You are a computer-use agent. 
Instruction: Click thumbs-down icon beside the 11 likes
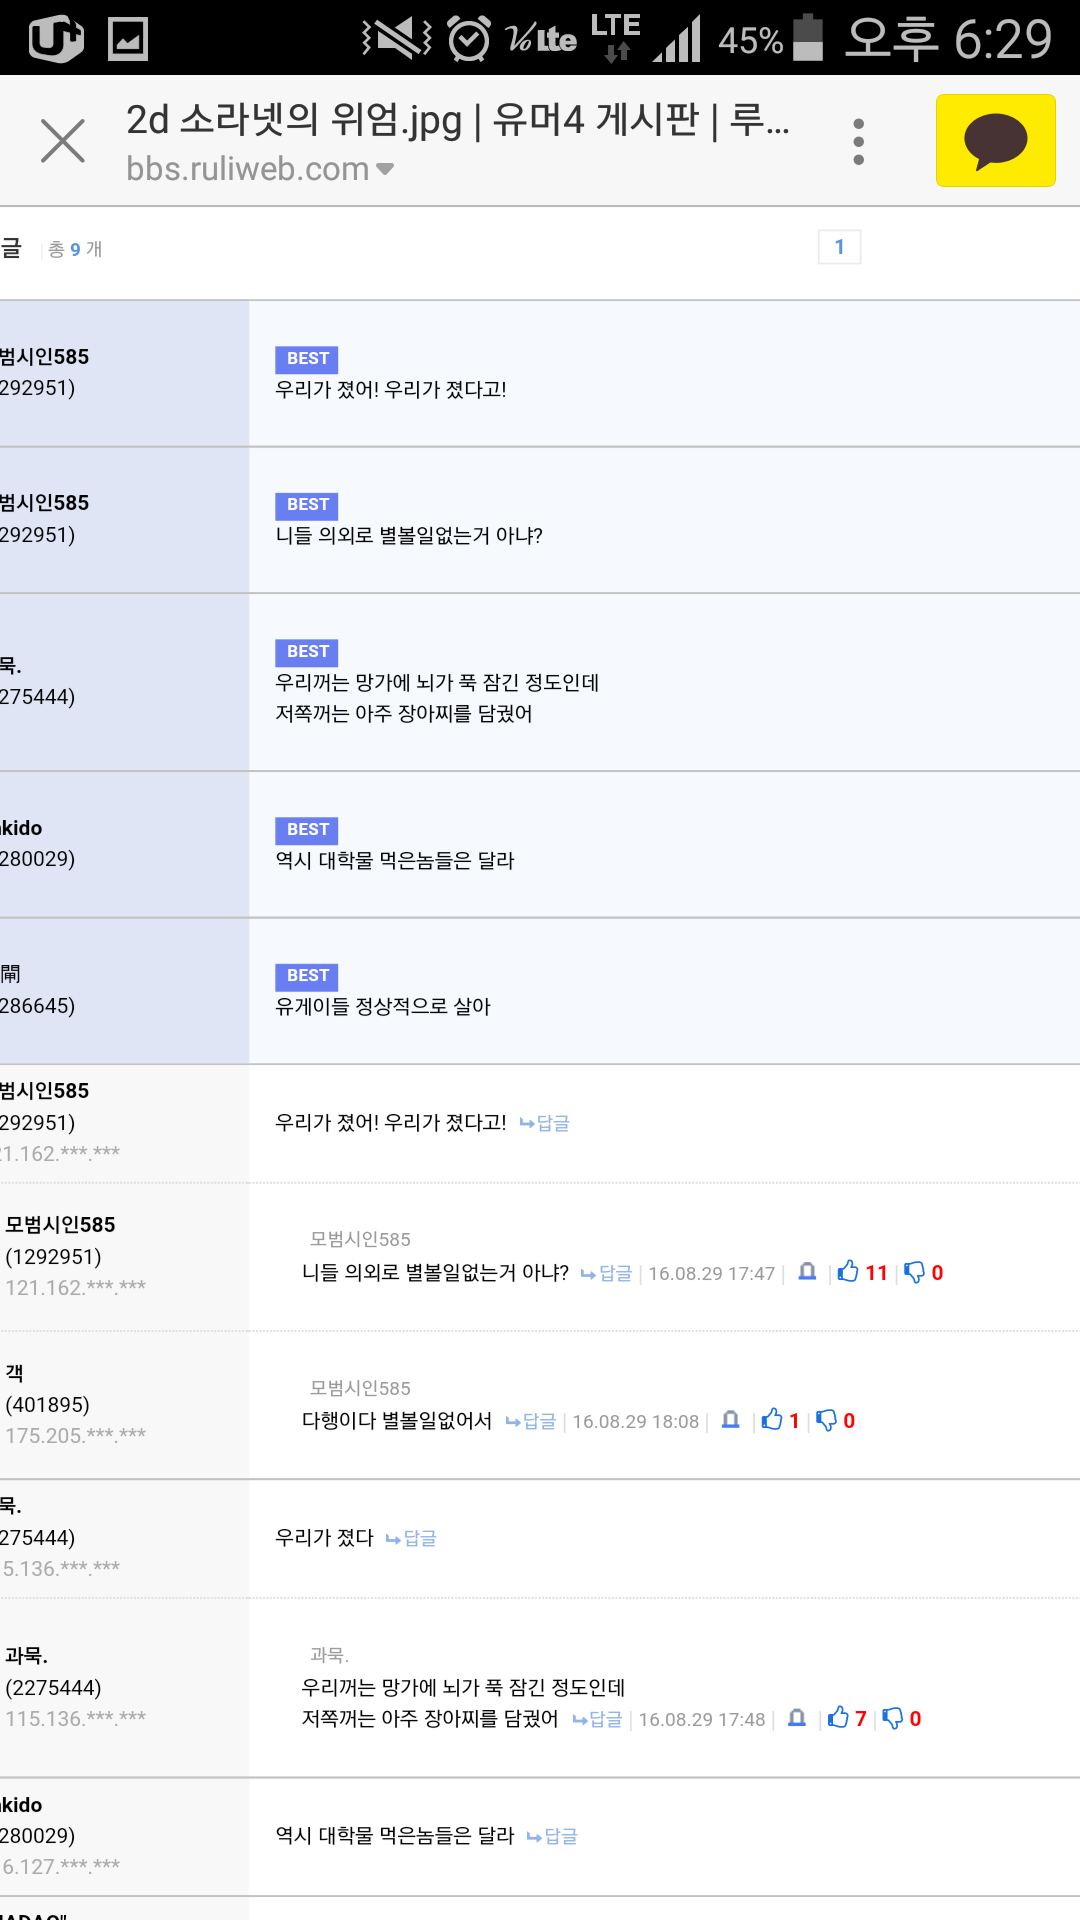[x=914, y=1272]
